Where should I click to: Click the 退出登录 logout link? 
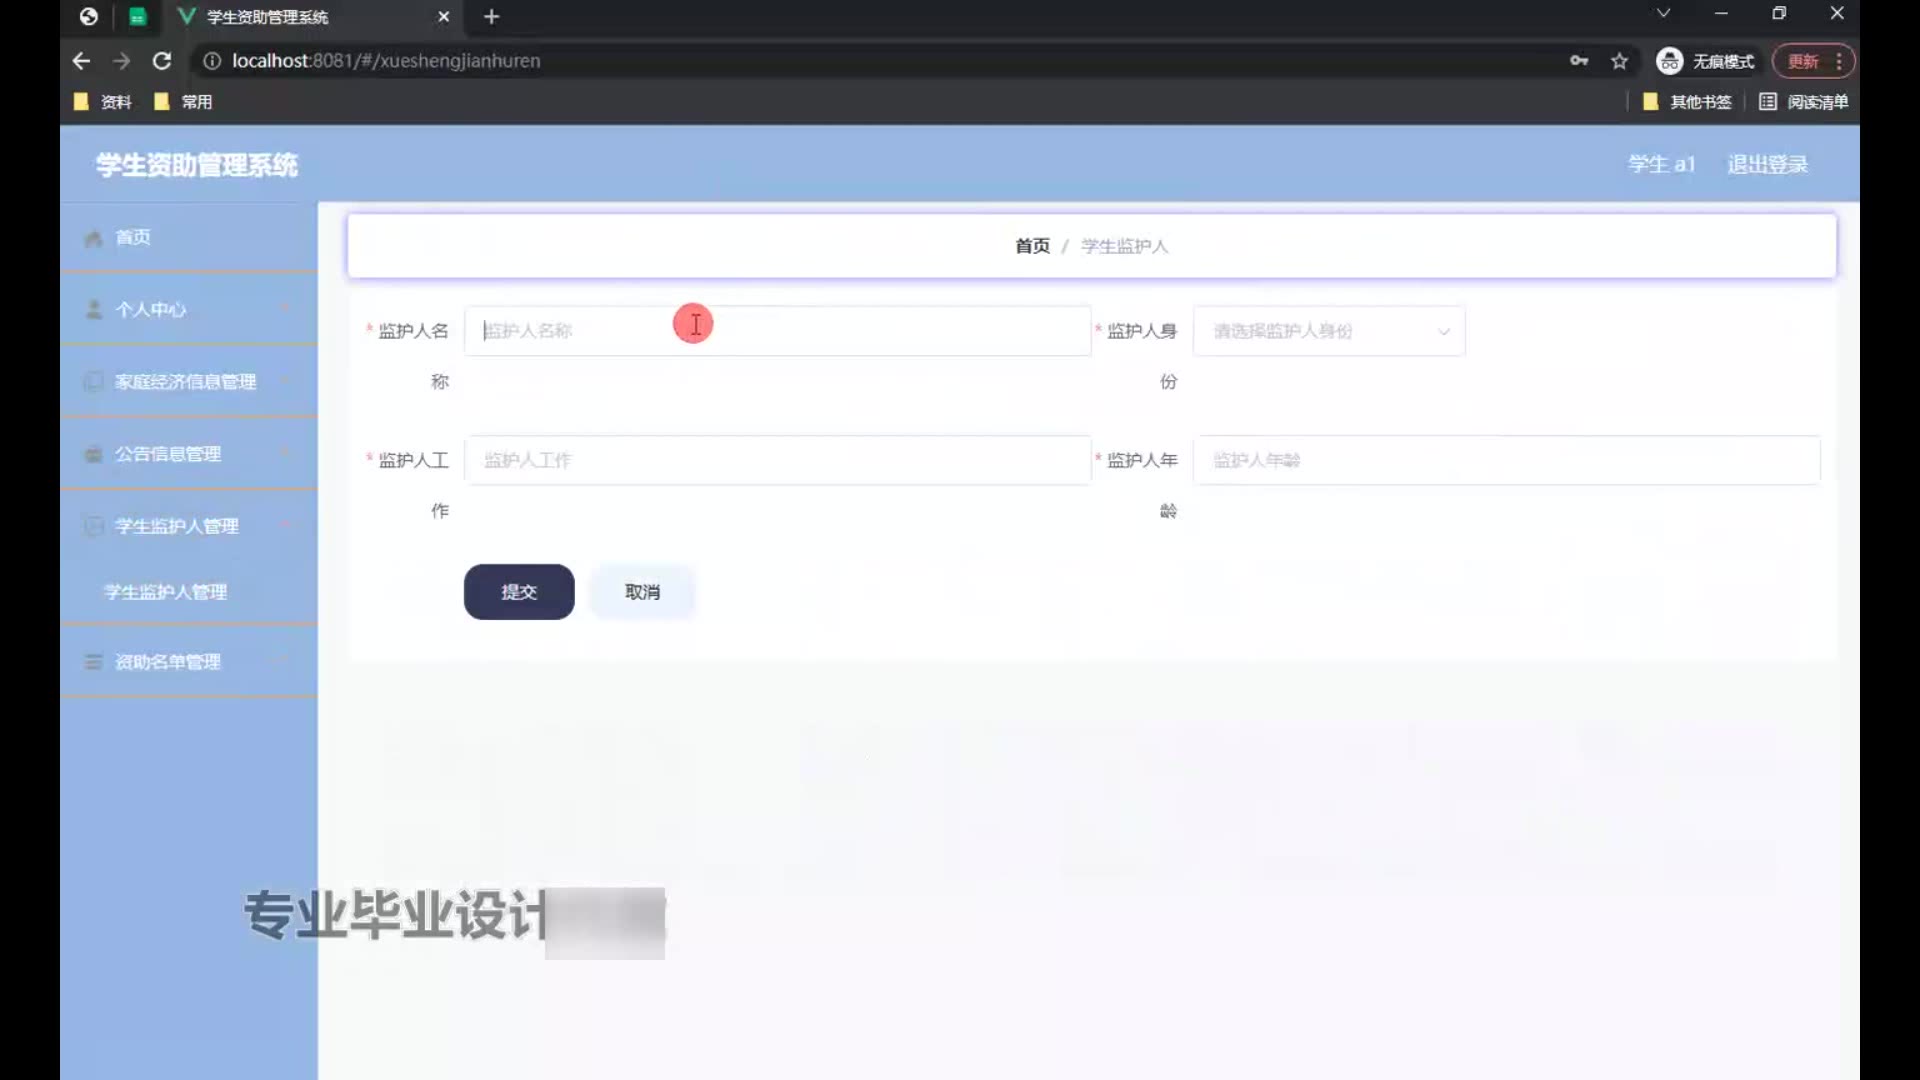pos(1767,164)
